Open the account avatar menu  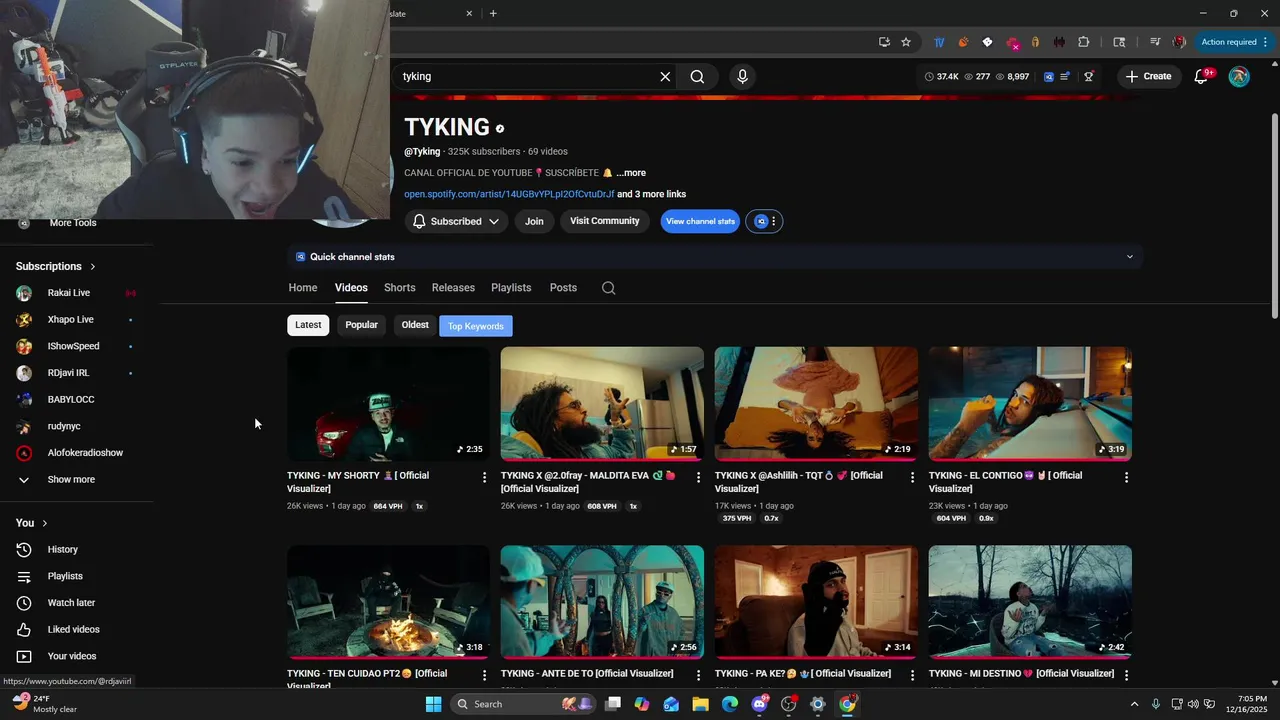[x=1239, y=76]
